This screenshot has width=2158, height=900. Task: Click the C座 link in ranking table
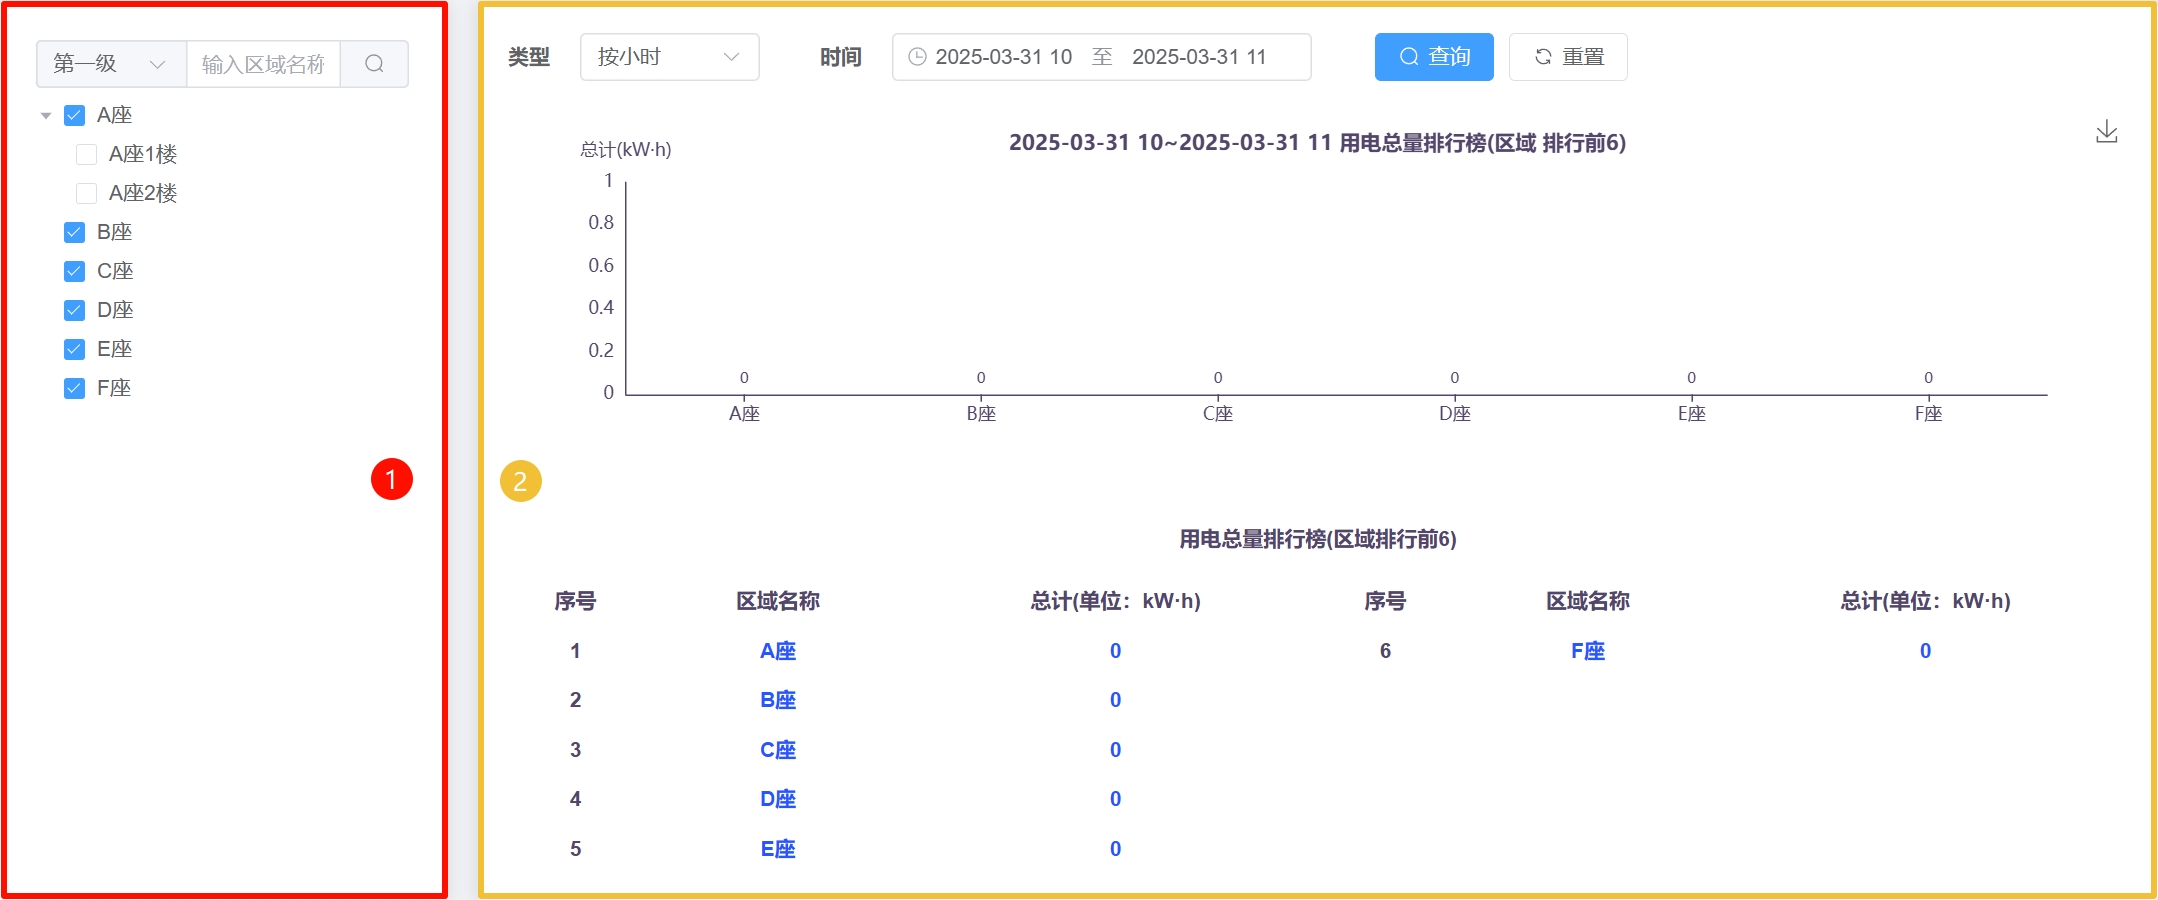778,750
